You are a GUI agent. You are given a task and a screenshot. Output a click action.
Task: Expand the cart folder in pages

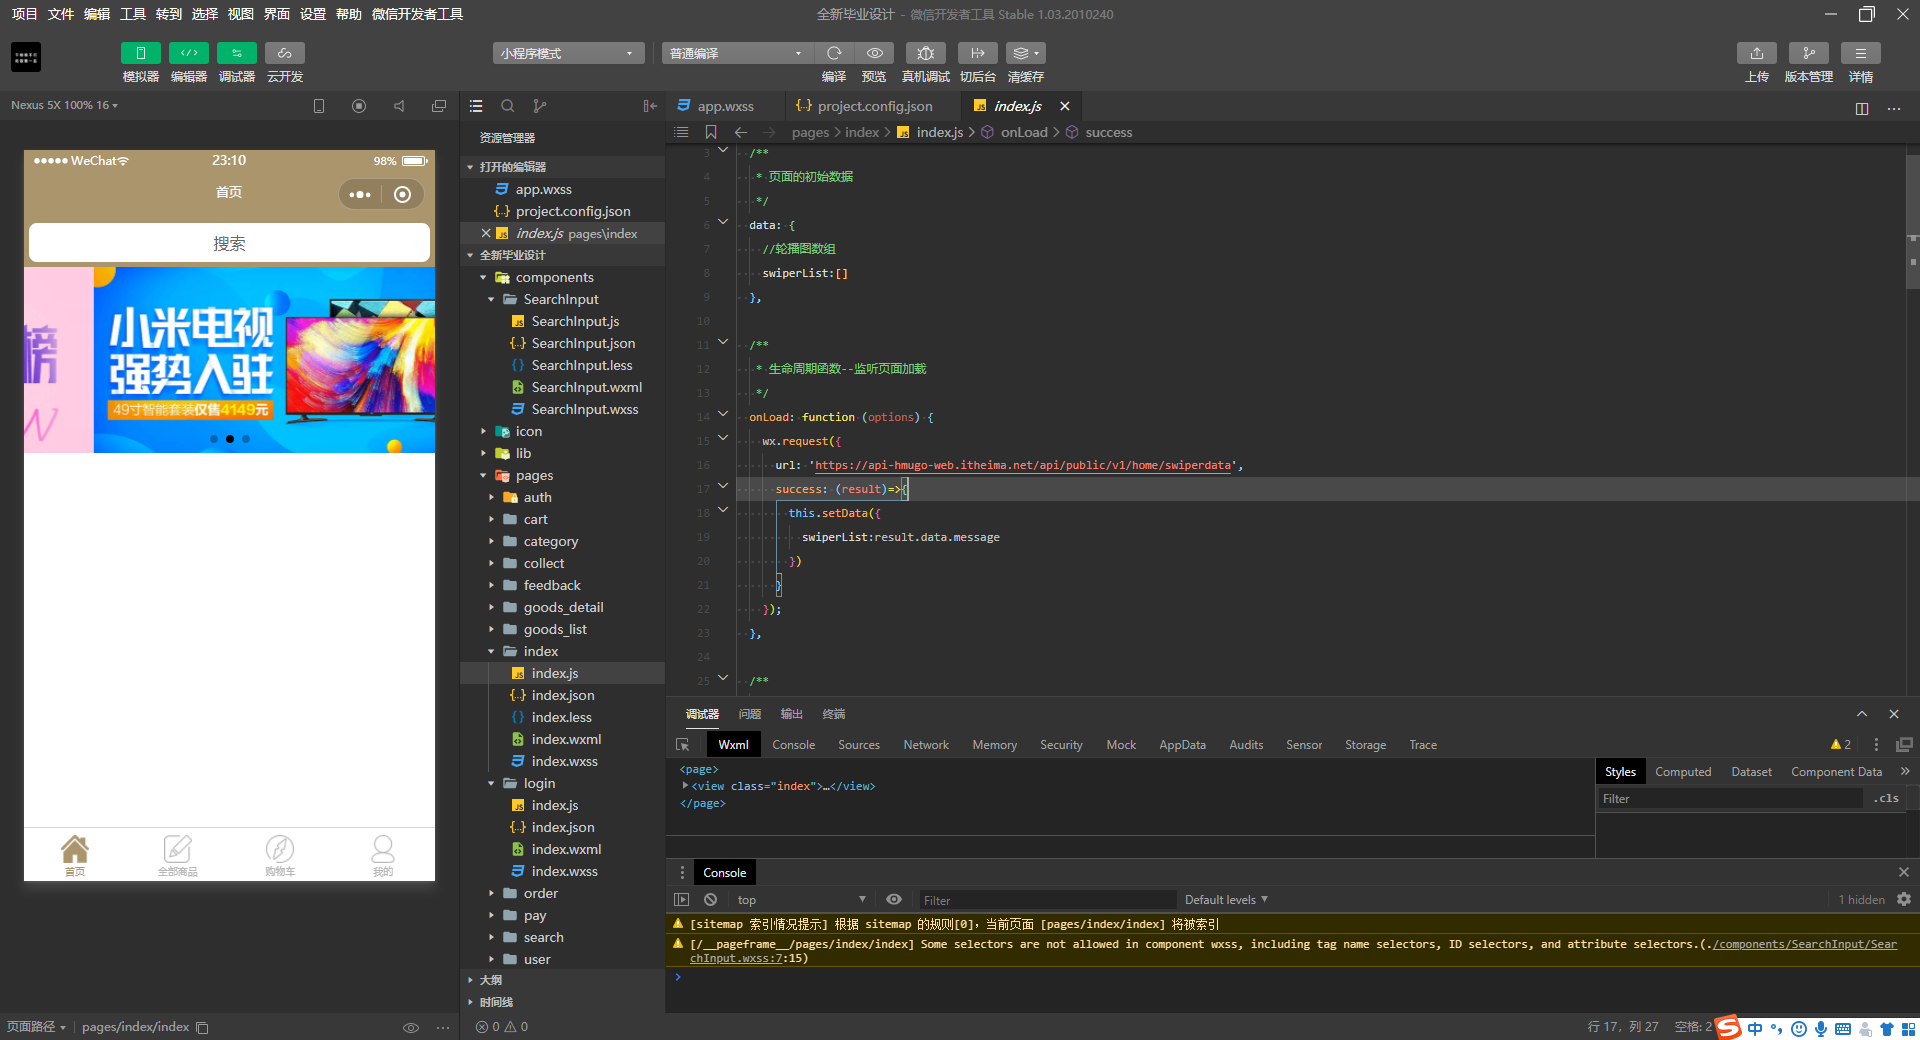[535, 519]
